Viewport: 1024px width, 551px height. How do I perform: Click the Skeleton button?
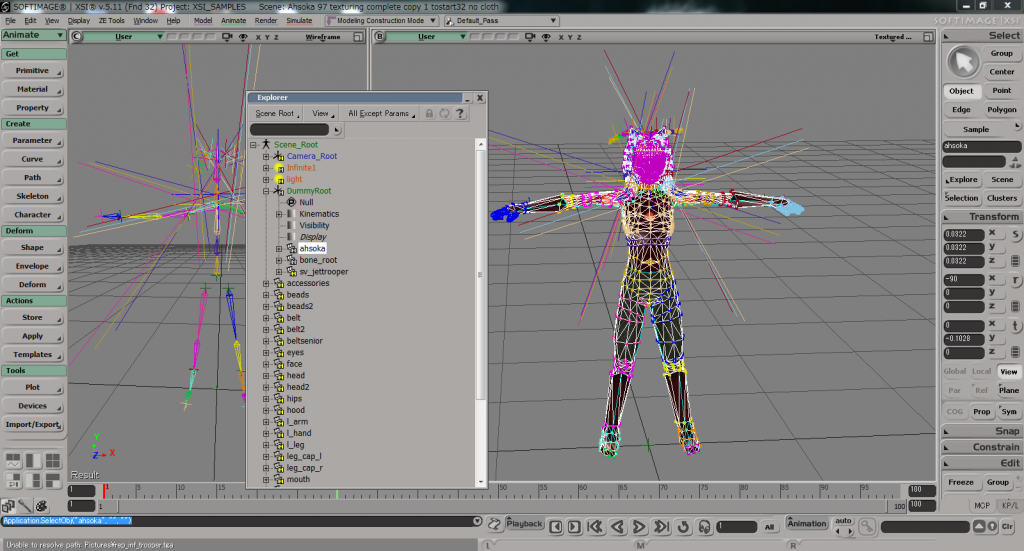[33, 196]
